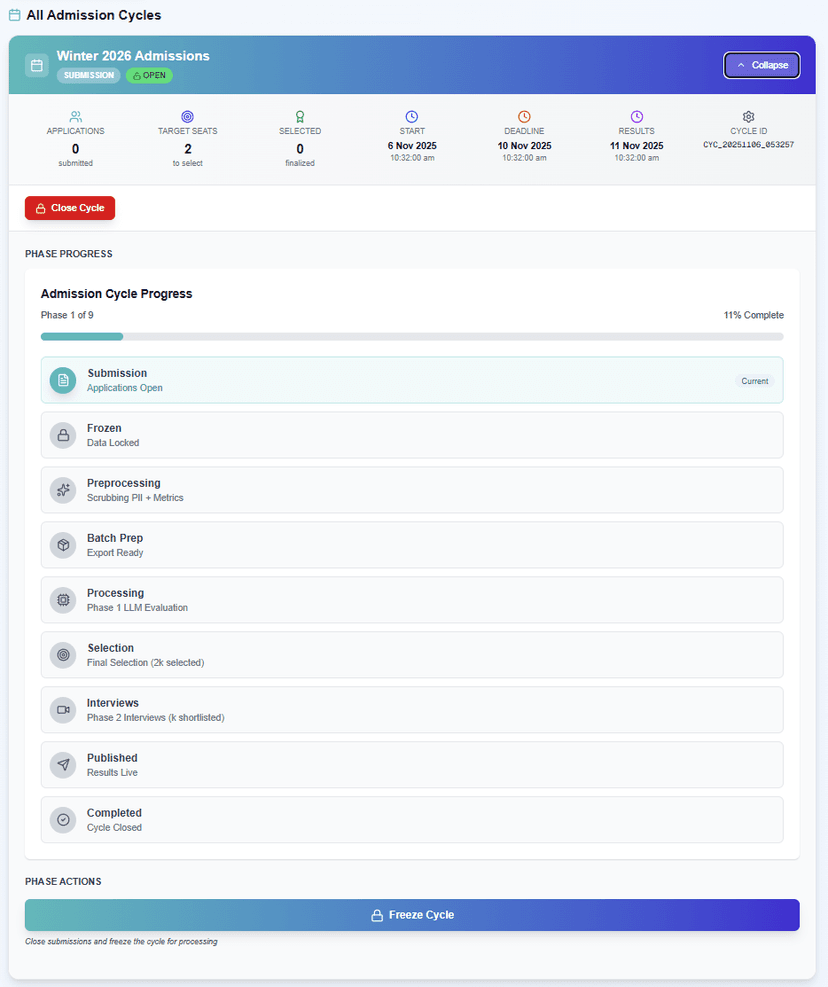Click the Preprocessing sparkle icon
The height and width of the screenshot is (987, 828).
pos(63,490)
